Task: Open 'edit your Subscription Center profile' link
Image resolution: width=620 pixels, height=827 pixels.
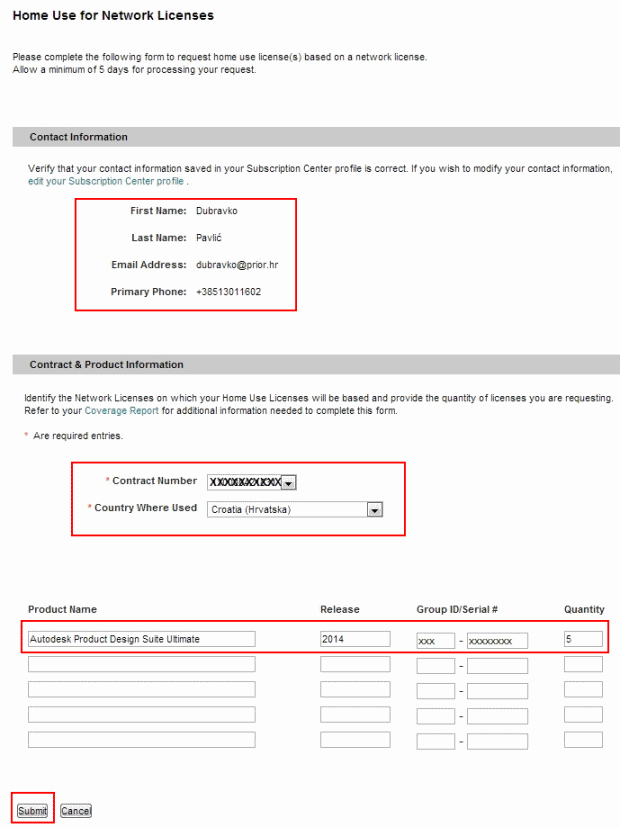Action: (106, 182)
